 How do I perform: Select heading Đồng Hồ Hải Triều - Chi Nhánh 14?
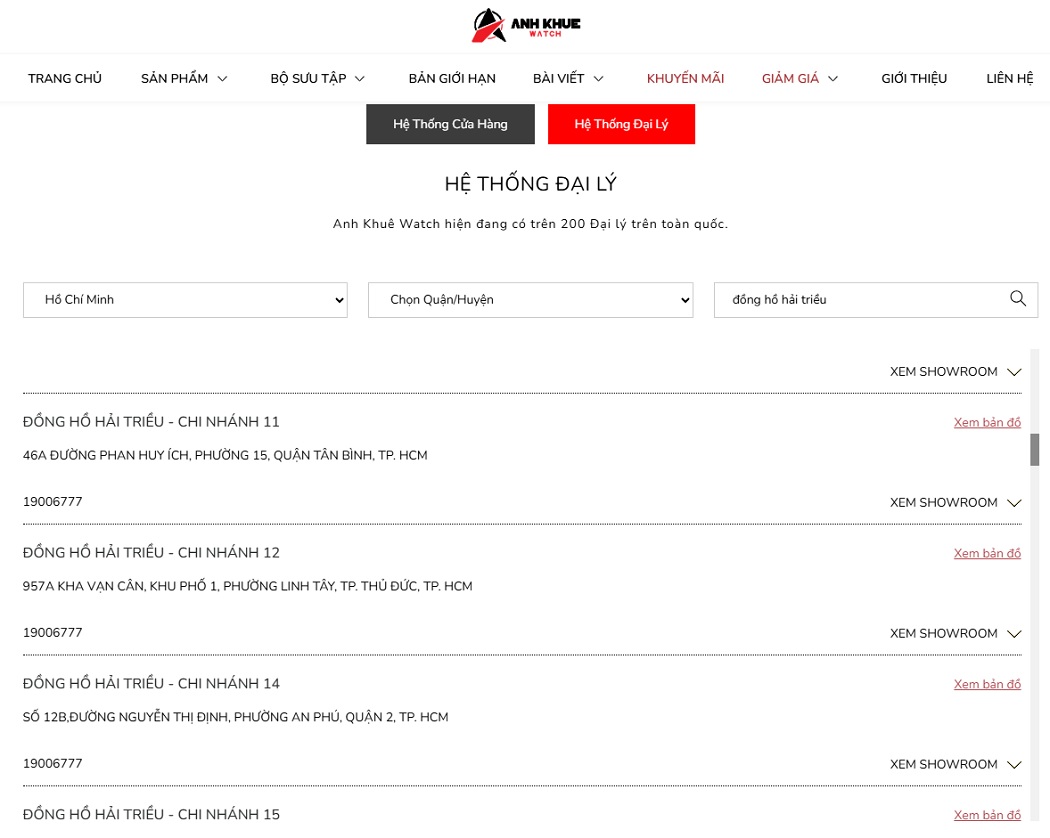click(x=151, y=683)
